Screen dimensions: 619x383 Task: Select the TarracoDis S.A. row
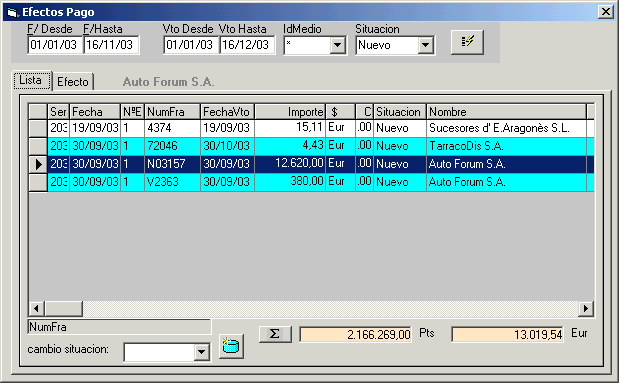pos(311,146)
